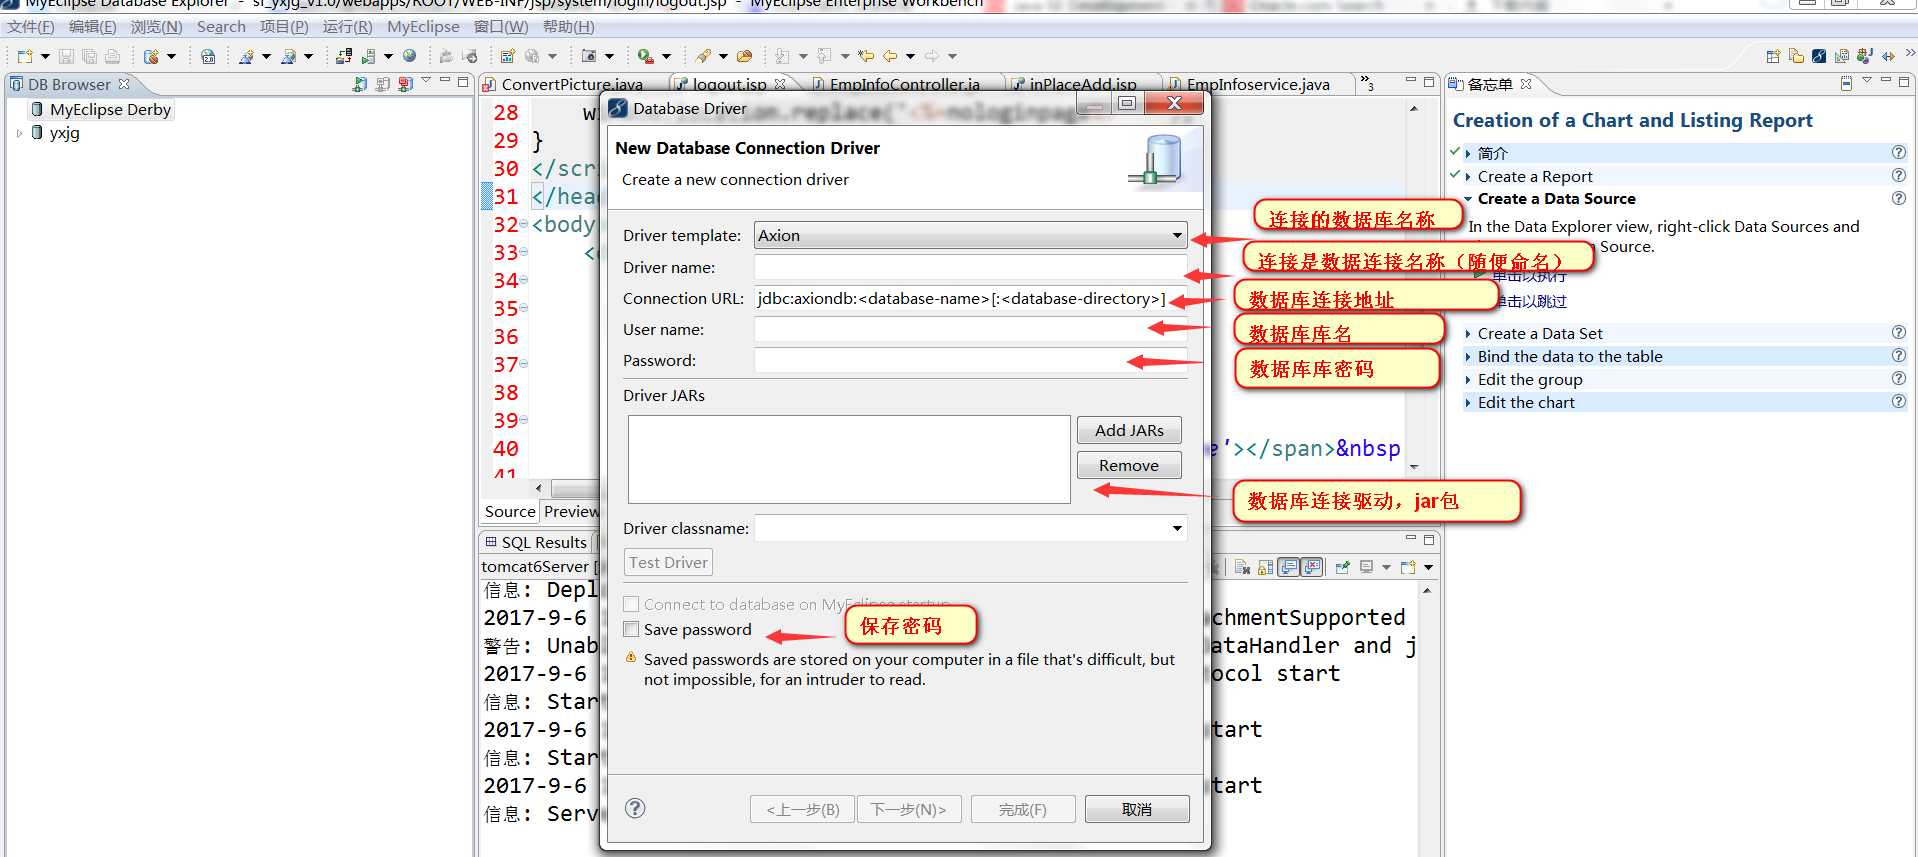1918x857 pixels.
Task: Click the run green play with toolbox icon
Action: [645, 56]
